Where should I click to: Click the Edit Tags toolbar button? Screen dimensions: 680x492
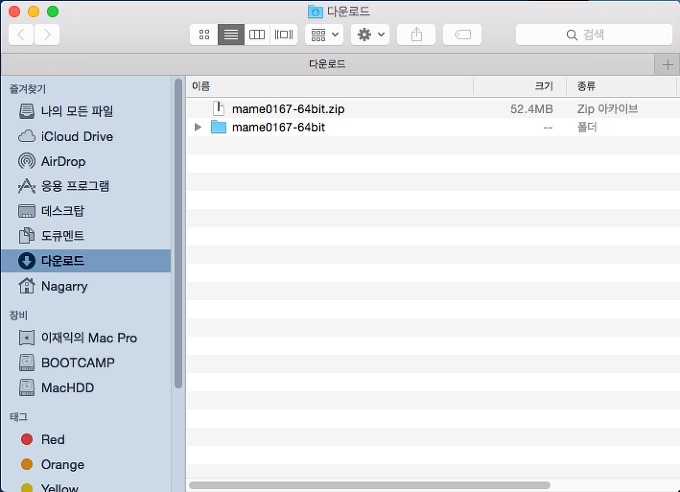point(462,34)
